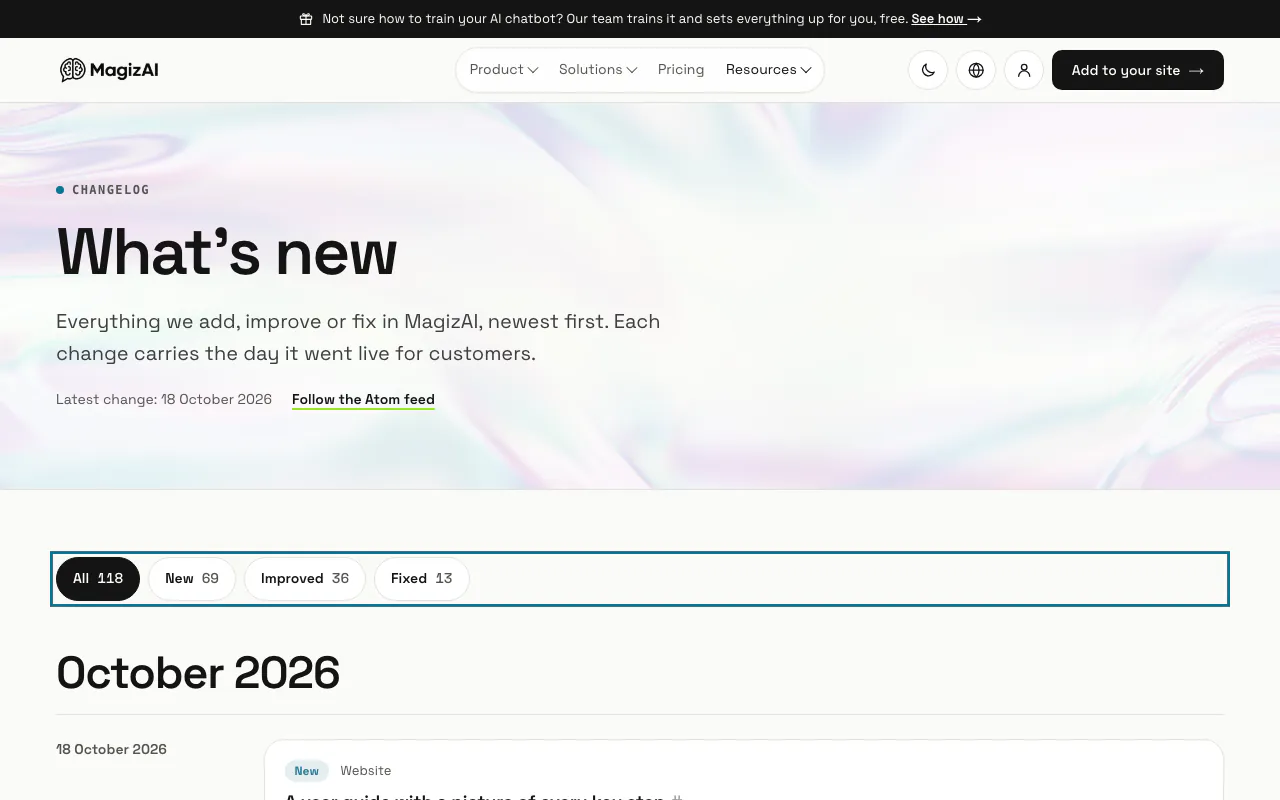The width and height of the screenshot is (1280, 800).
Task: Toggle dark mode with the moon icon
Action: click(x=928, y=70)
